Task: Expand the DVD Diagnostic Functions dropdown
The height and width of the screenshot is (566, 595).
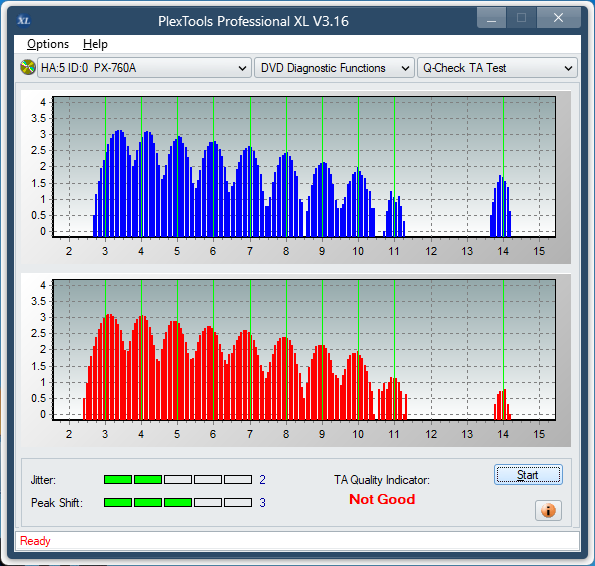Action: tap(334, 68)
